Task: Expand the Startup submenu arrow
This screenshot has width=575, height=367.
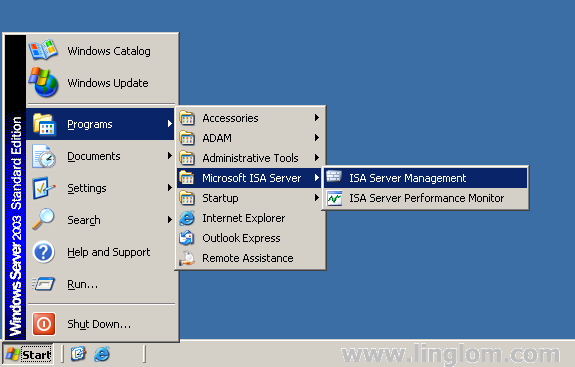Action: [317, 198]
